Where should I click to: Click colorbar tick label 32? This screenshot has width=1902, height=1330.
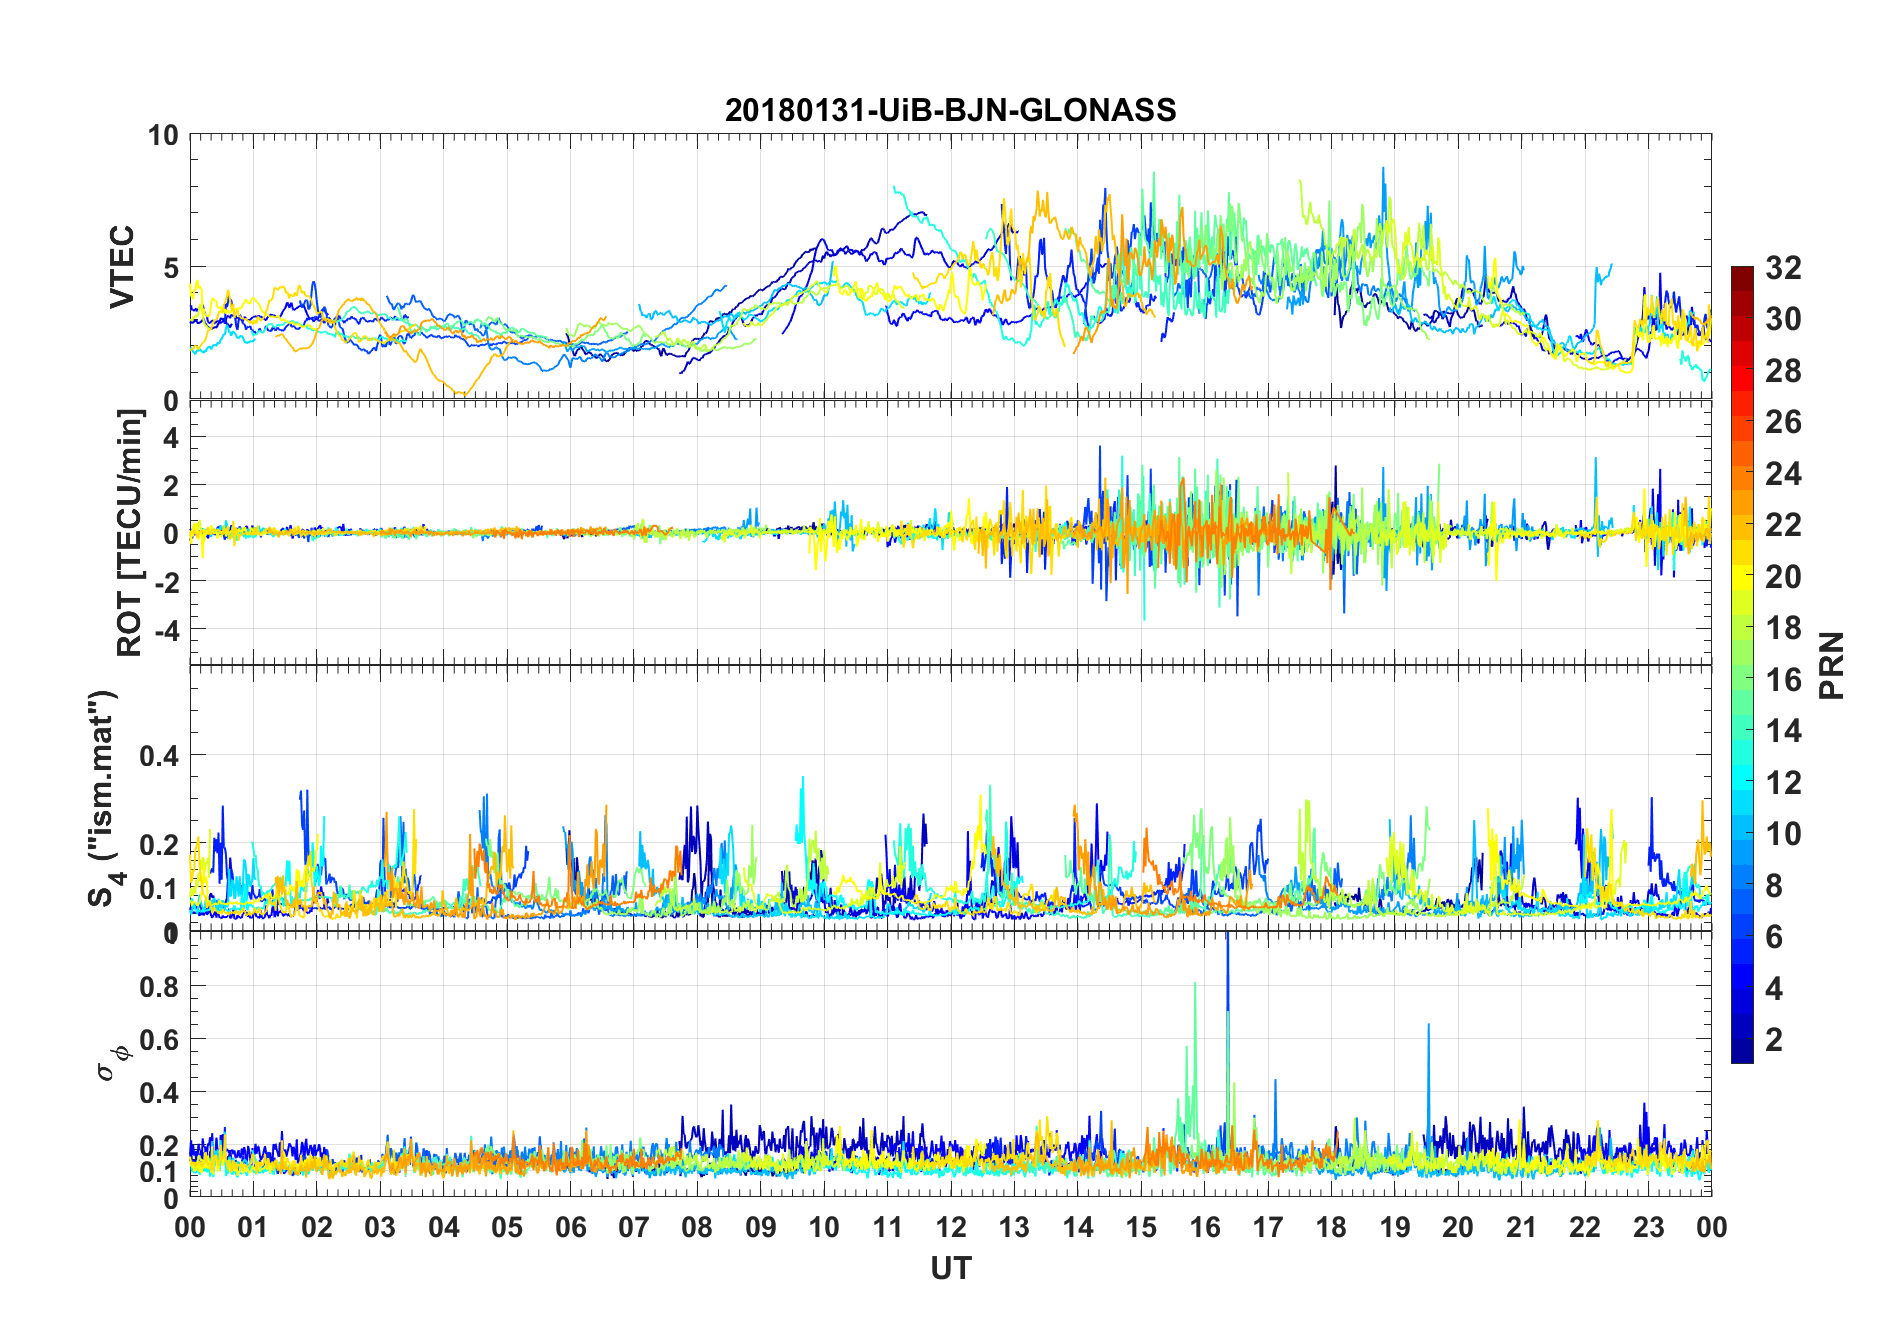click(1783, 268)
